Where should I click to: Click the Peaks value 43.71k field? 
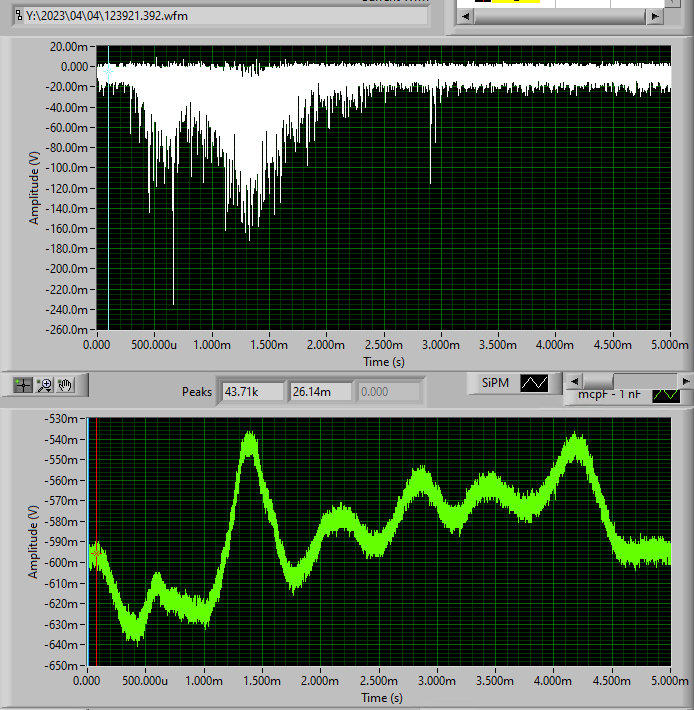pyautogui.click(x=253, y=392)
